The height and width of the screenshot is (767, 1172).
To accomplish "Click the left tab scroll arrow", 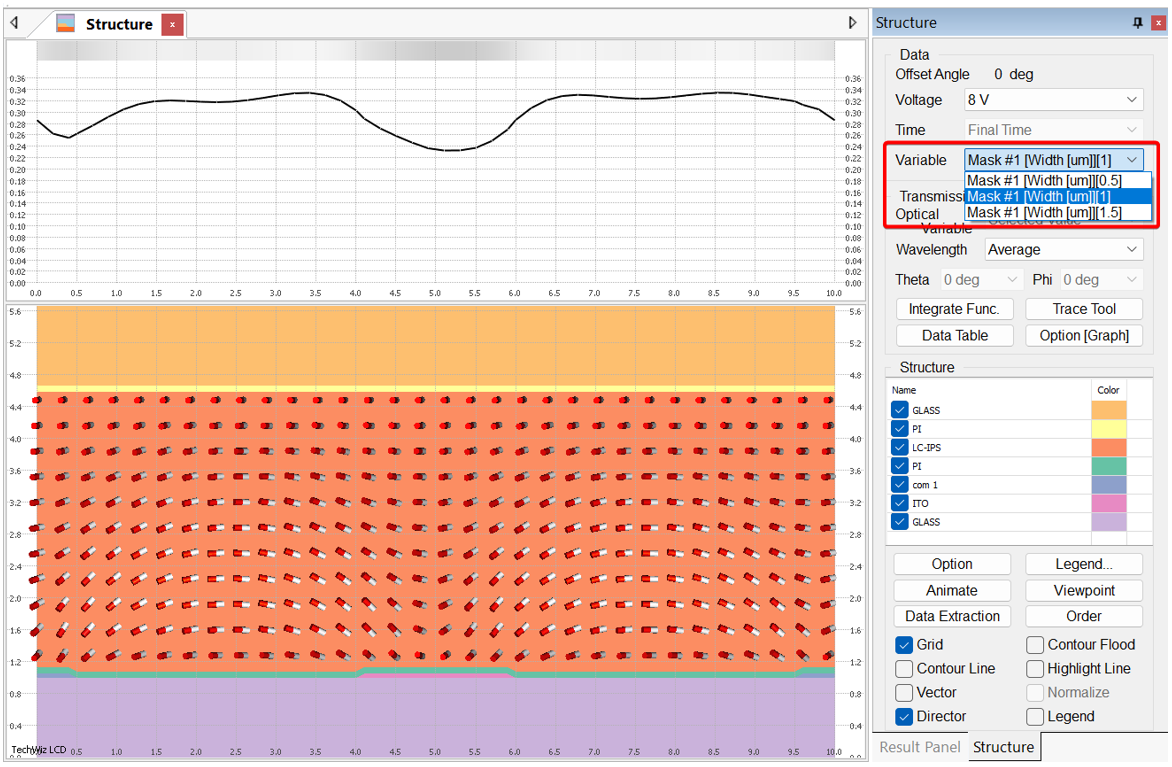I will tap(14, 23).
